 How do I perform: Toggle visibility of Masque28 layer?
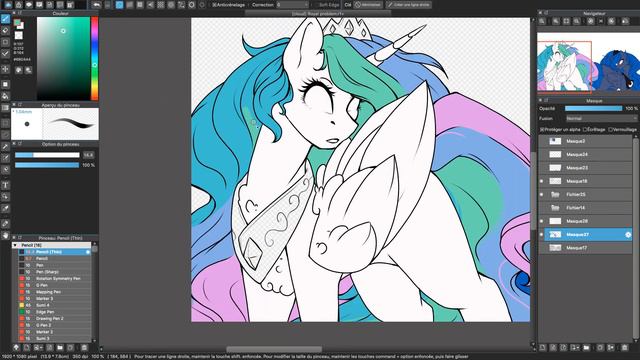tap(542, 221)
